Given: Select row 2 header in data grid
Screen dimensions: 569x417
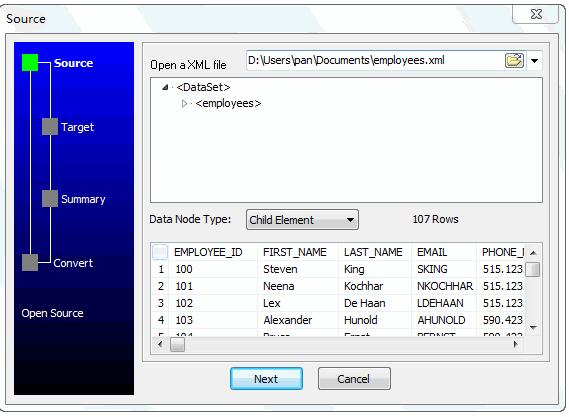Looking at the screenshot, I should [160, 286].
